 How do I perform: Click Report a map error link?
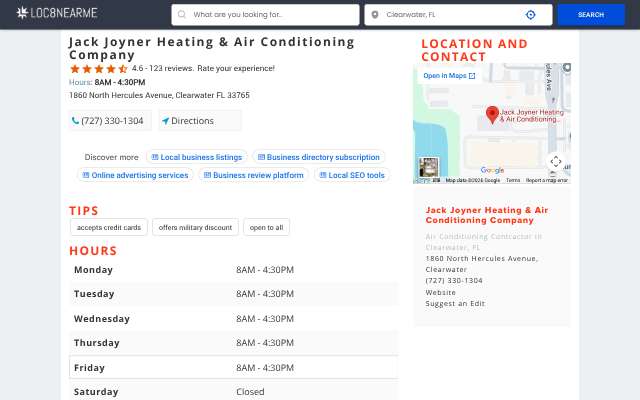click(x=547, y=180)
